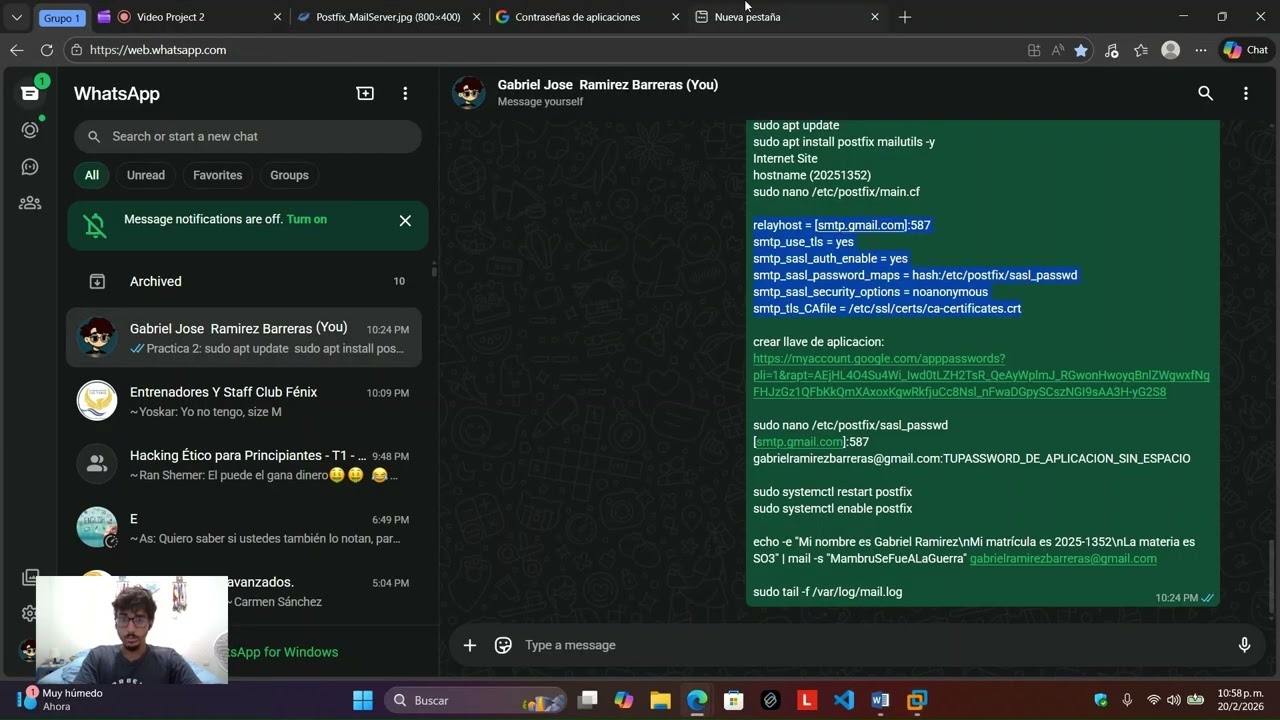Click the New chat icon
1280x720 pixels.
(365, 93)
